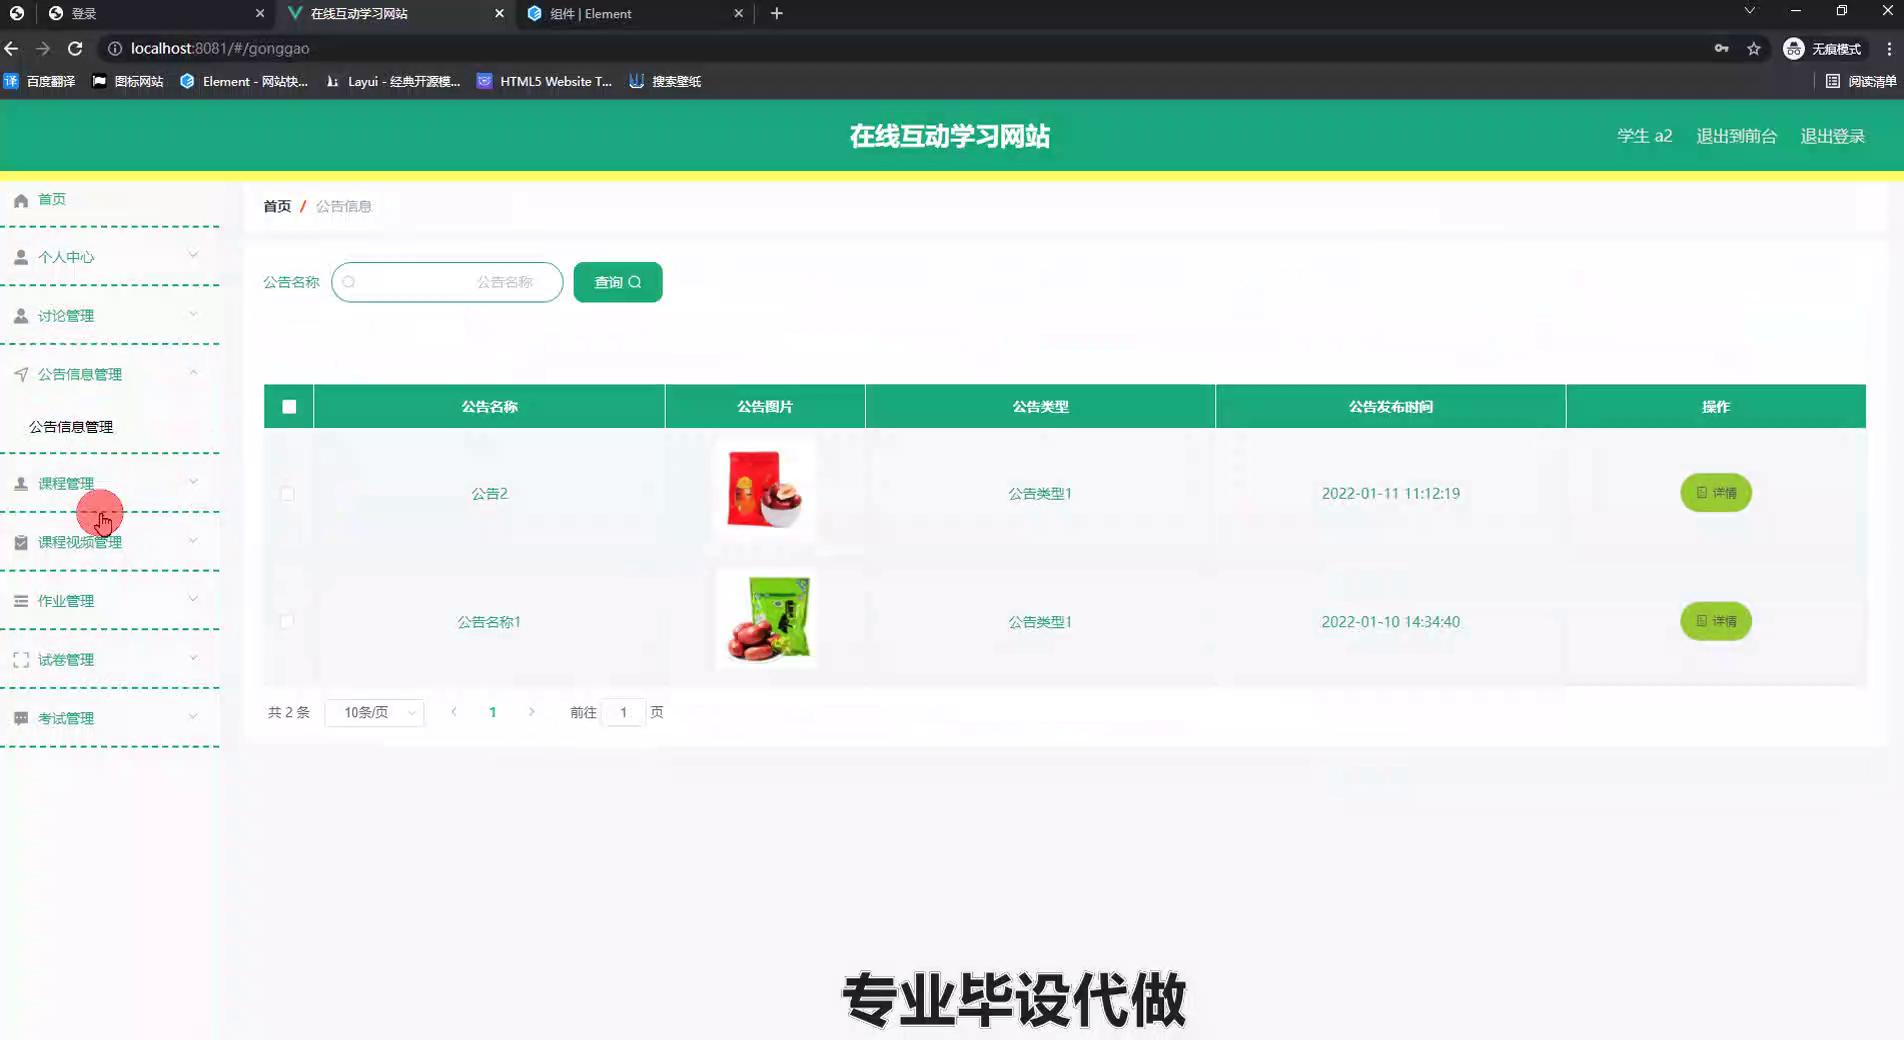
Task: Click the 公告名称 search input field
Action: click(447, 283)
